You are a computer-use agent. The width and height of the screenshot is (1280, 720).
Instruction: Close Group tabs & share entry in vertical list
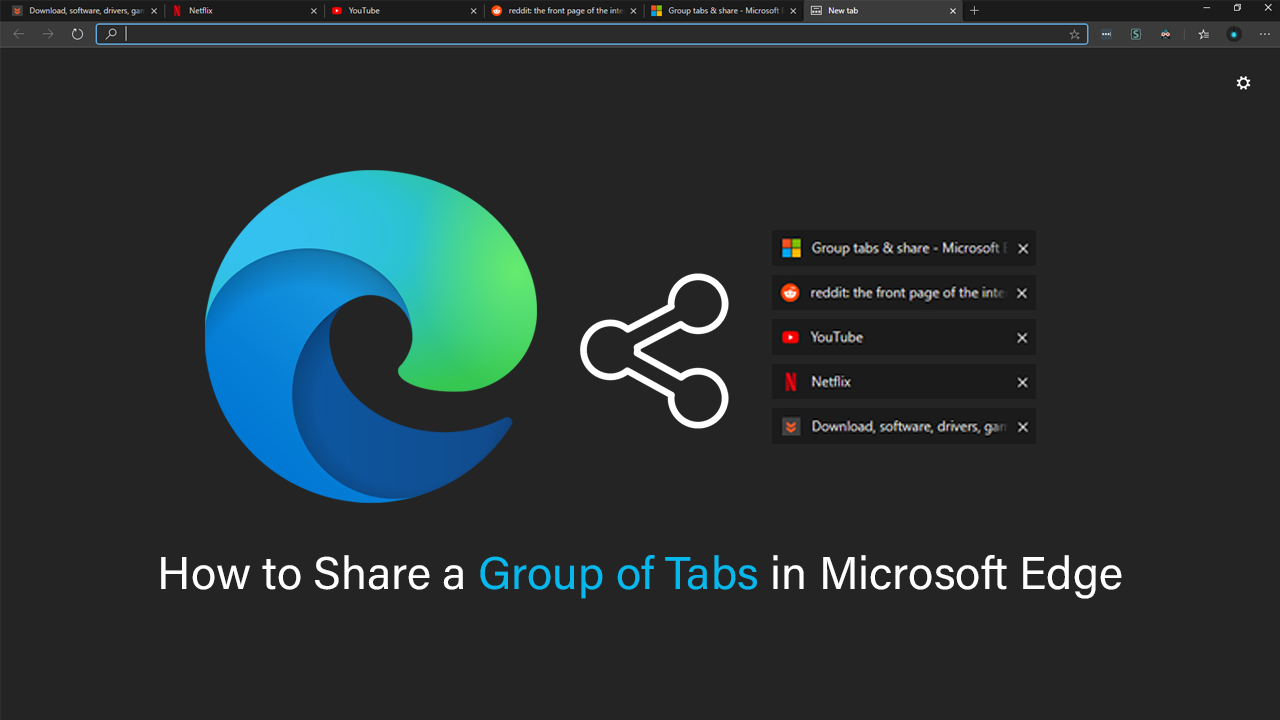coord(1022,249)
